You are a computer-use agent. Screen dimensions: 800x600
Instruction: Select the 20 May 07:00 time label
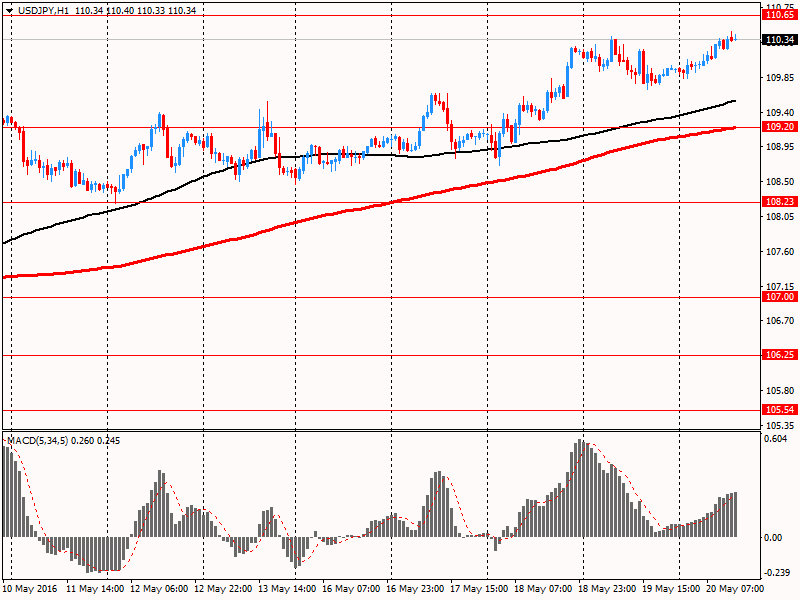tap(736, 590)
